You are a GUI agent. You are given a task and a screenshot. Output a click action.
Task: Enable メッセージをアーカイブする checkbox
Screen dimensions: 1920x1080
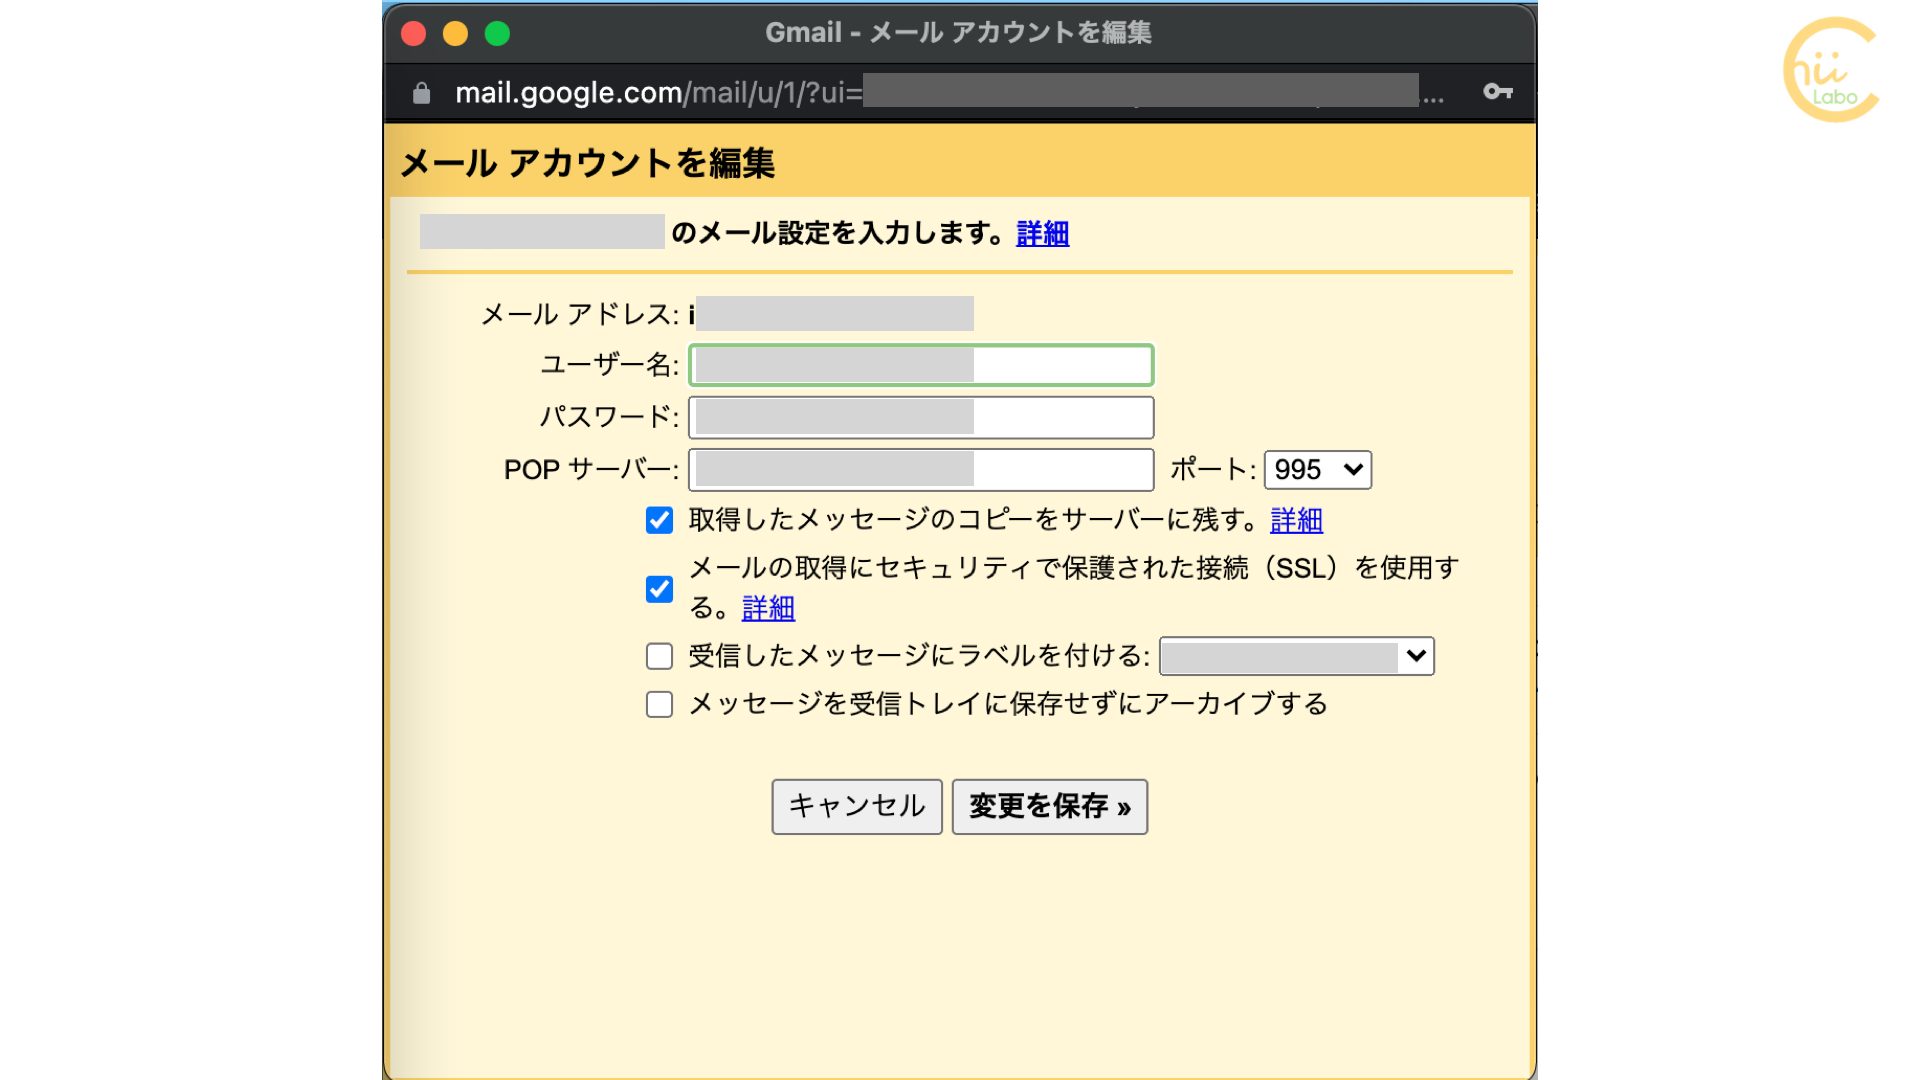(657, 704)
